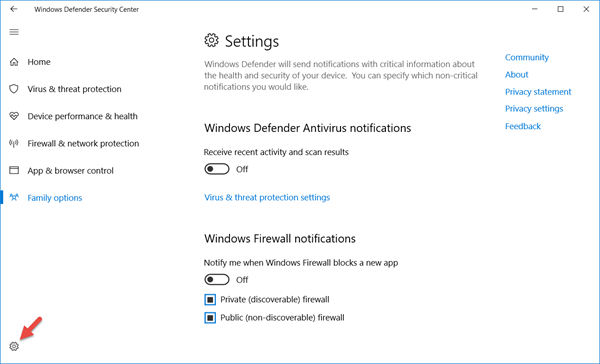Open Virus & threat protection settings link

pyautogui.click(x=267, y=198)
